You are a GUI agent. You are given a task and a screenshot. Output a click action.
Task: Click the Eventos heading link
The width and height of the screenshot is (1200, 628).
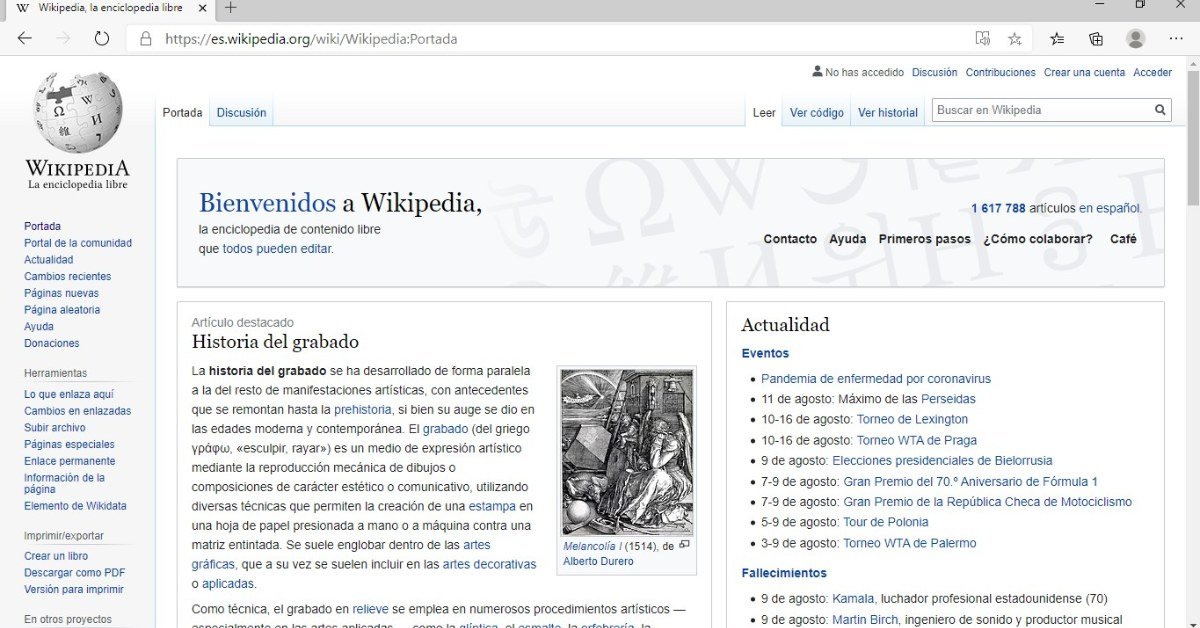pos(765,353)
